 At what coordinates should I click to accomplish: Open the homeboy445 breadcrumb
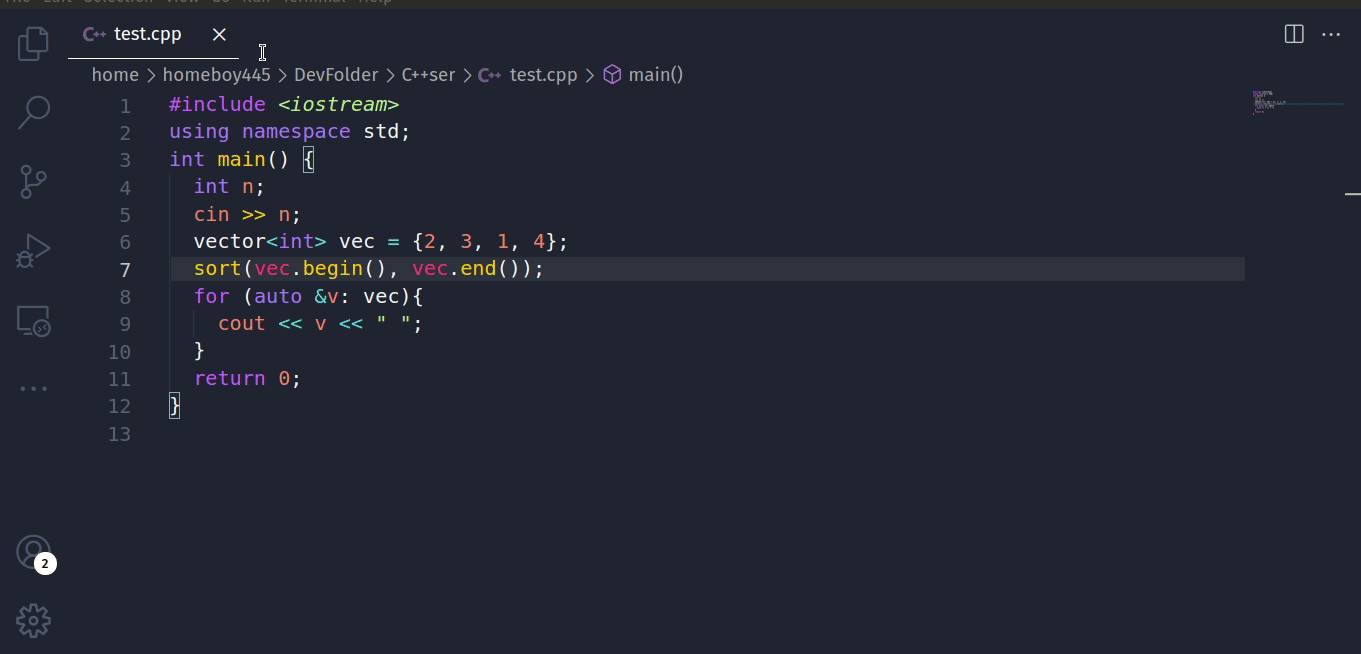pos(217,75)
